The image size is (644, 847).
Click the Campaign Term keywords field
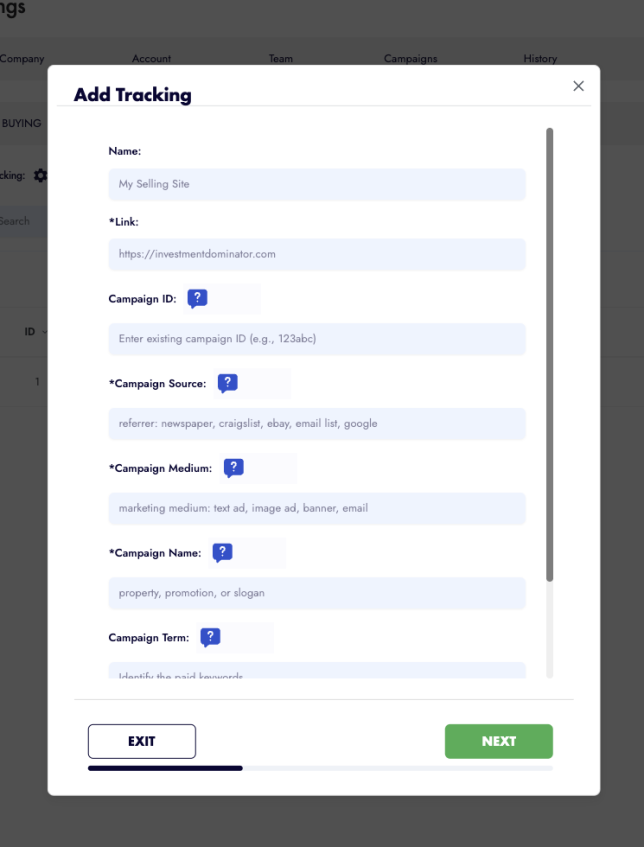click(x=316, y=671)
